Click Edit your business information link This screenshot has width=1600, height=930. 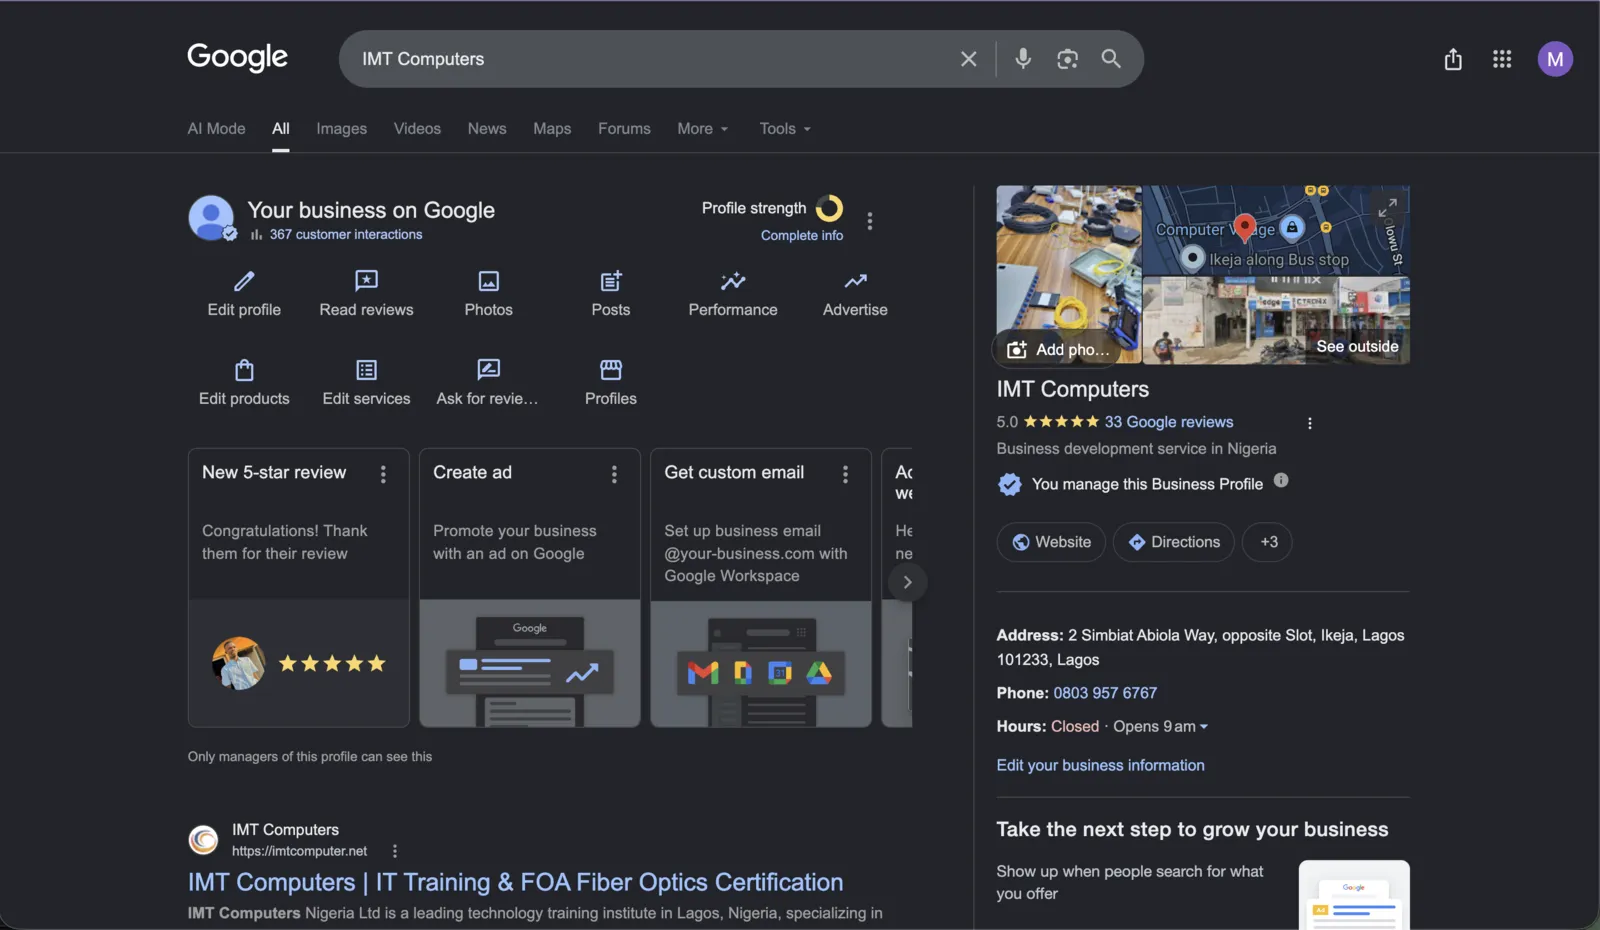click(x=1100, y=765)
